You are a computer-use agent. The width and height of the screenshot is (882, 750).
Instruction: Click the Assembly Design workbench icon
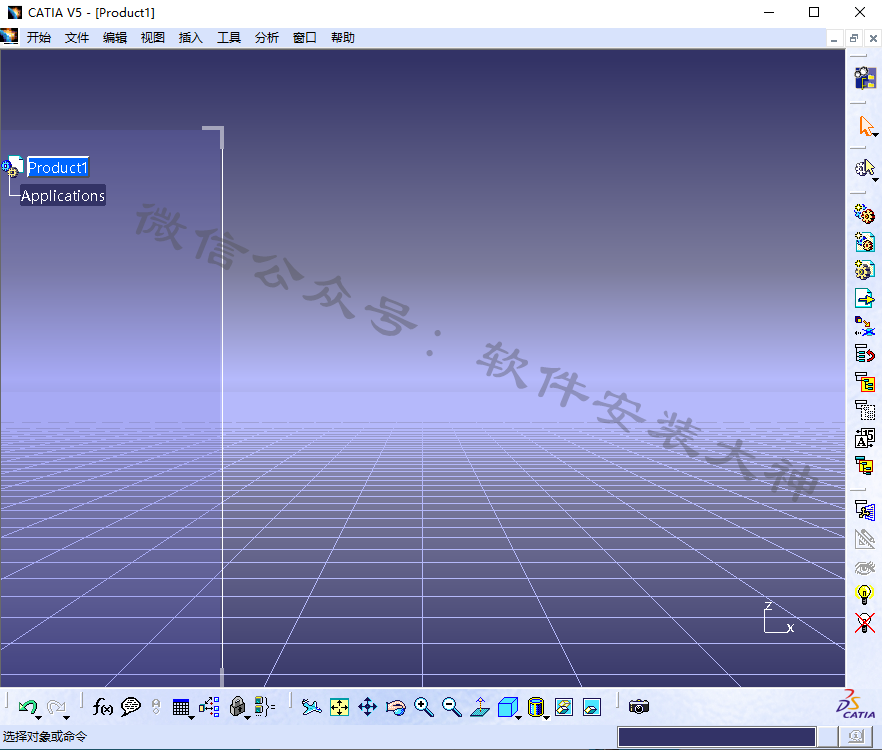865,78
